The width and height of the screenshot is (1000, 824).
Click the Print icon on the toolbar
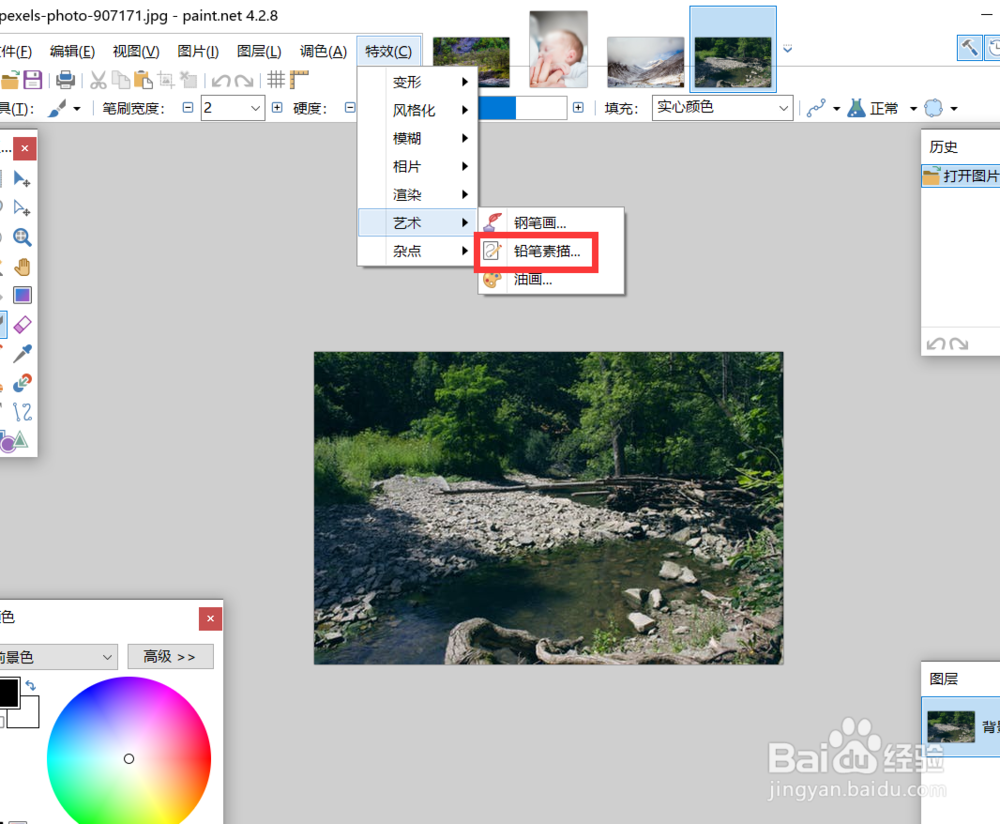pyautogui.click(x=66, y=79)
